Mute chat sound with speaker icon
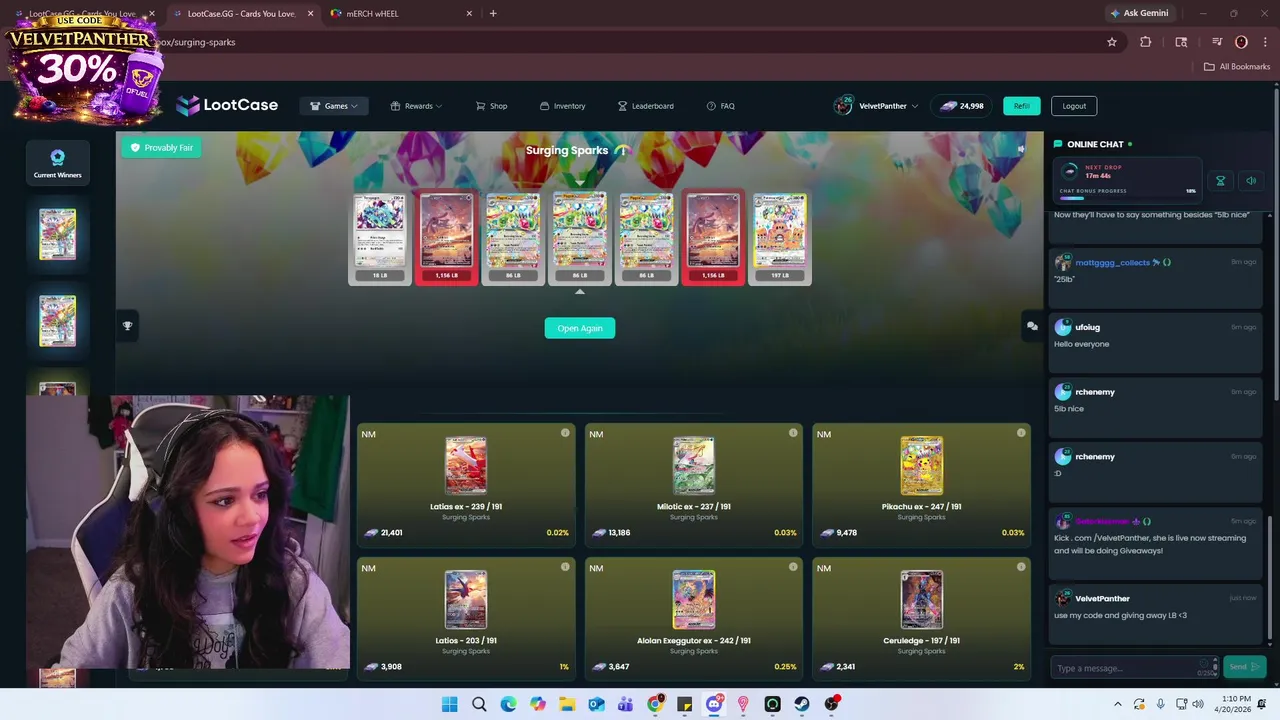The image size is (1280, 720). [x=1250, y=181]
